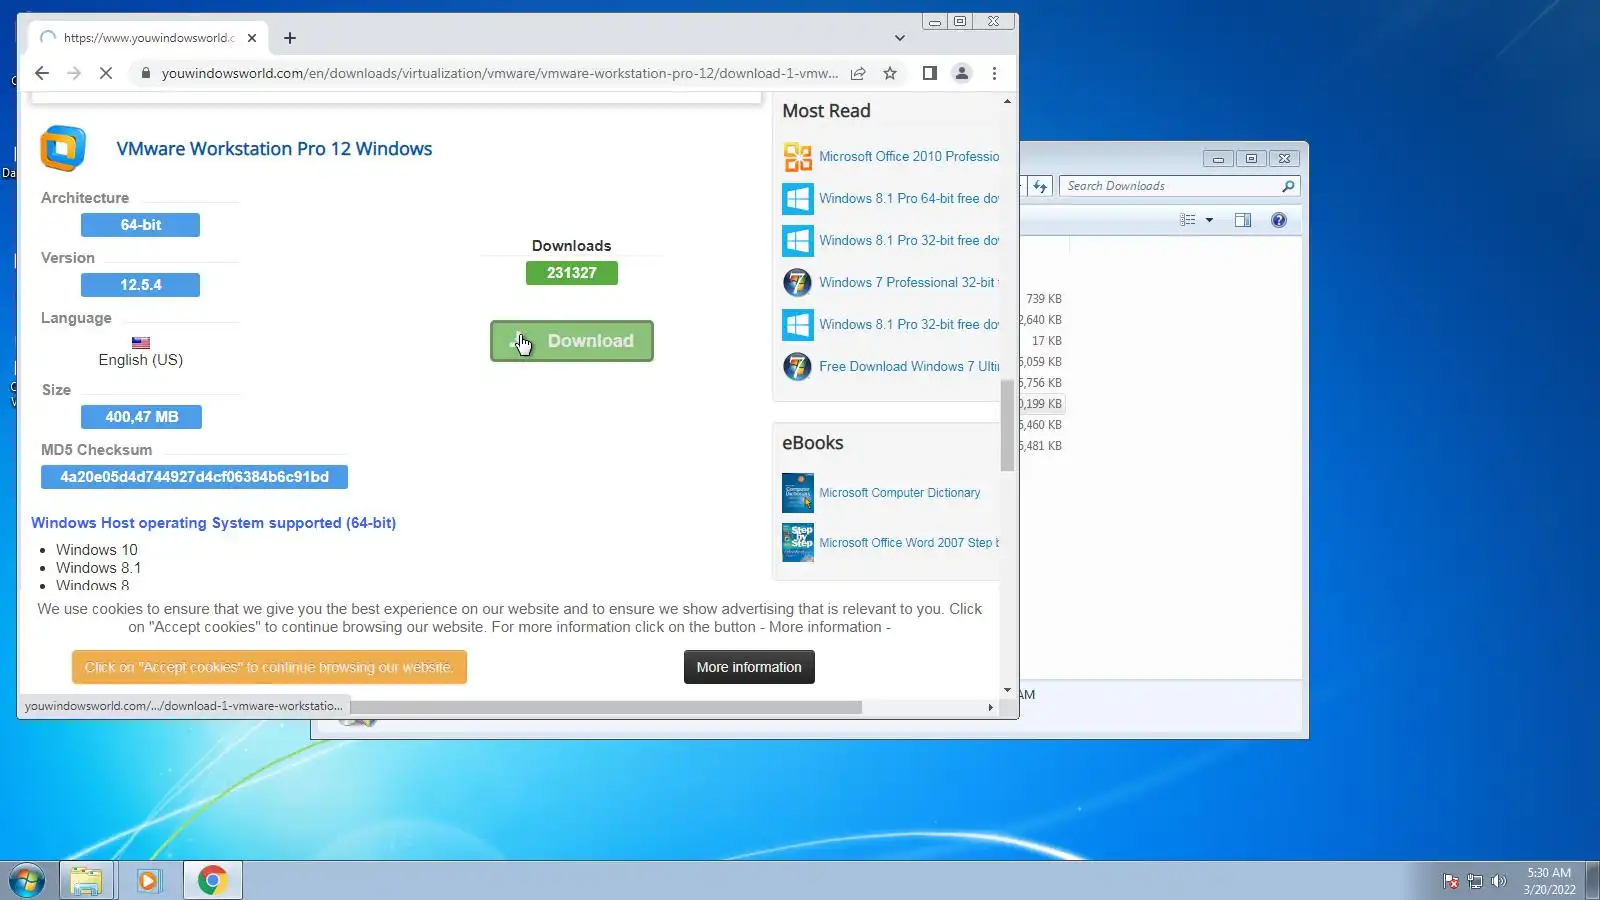This screenshot has height=900, width=1600.
Task: Click the Windows 7 Professional 32-bit icon
Action: point(798,283)
